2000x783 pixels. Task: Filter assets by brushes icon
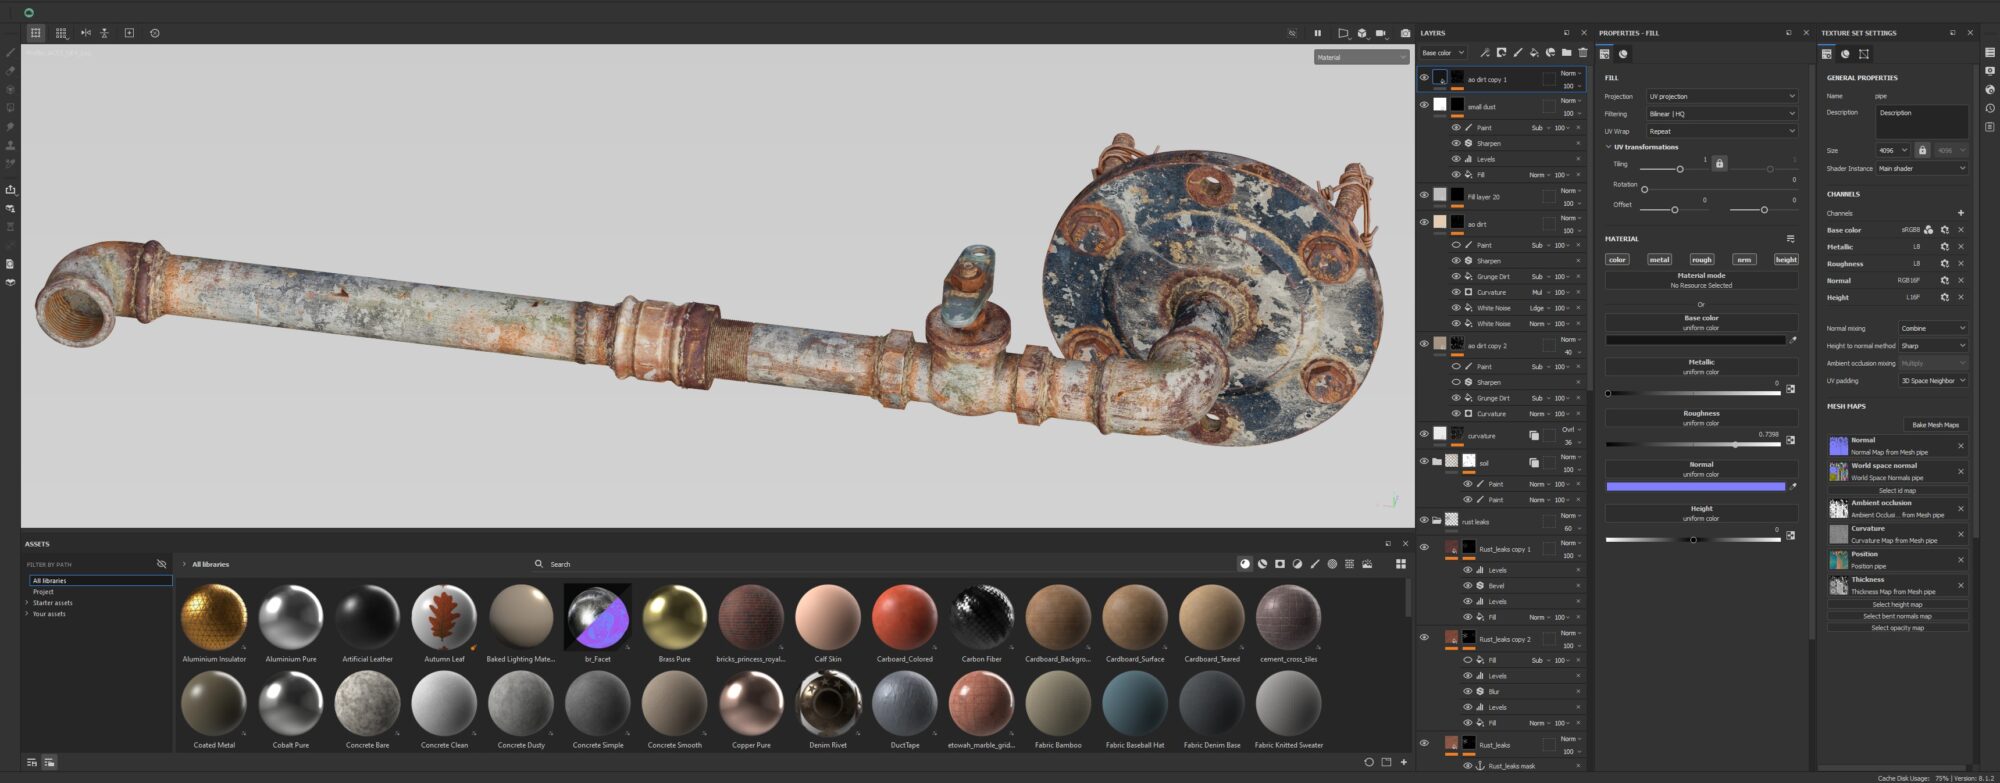(1315, 564)
